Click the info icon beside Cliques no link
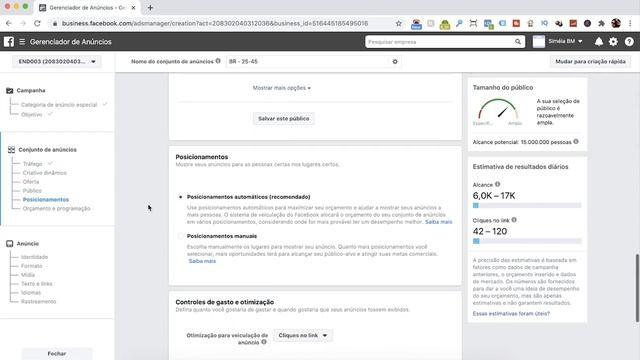The width and height of the screenshot is (640, 360). point(514,220)
